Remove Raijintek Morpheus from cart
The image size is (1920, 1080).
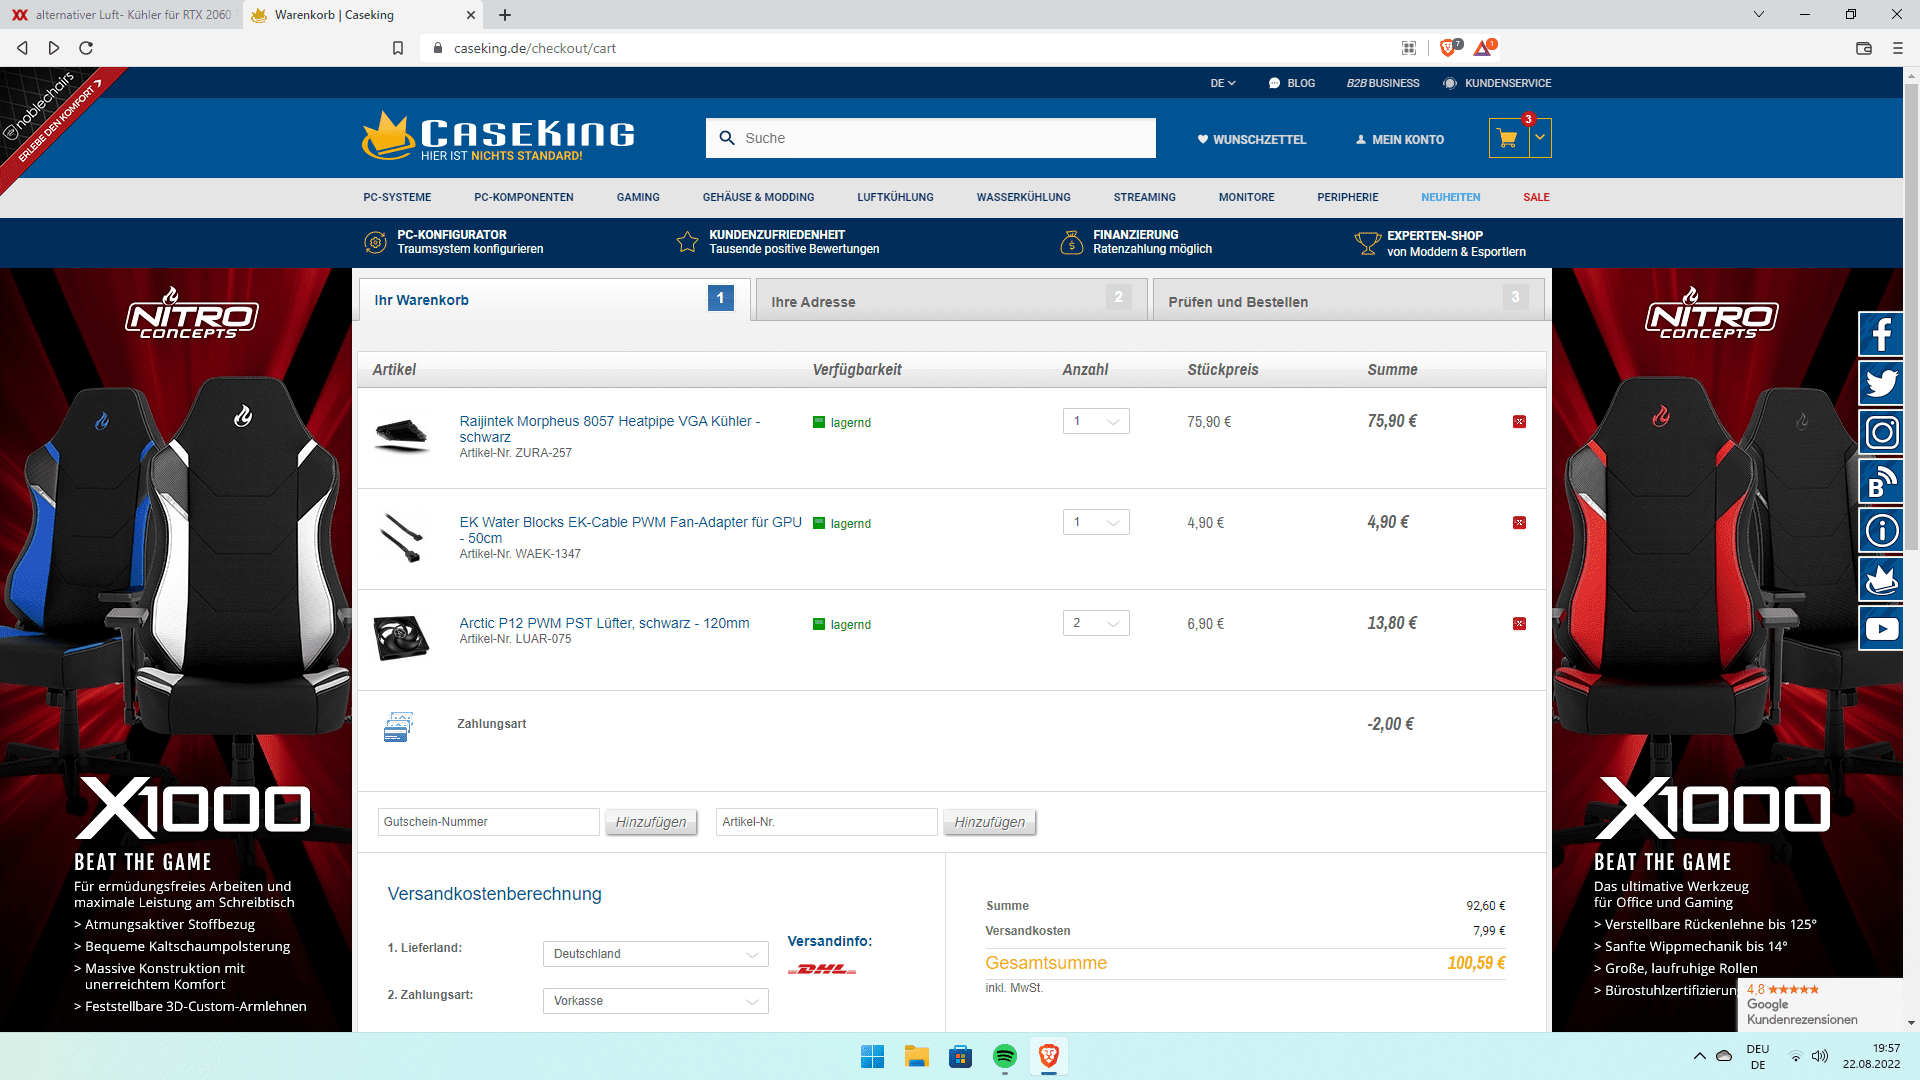coord(1519,422)
